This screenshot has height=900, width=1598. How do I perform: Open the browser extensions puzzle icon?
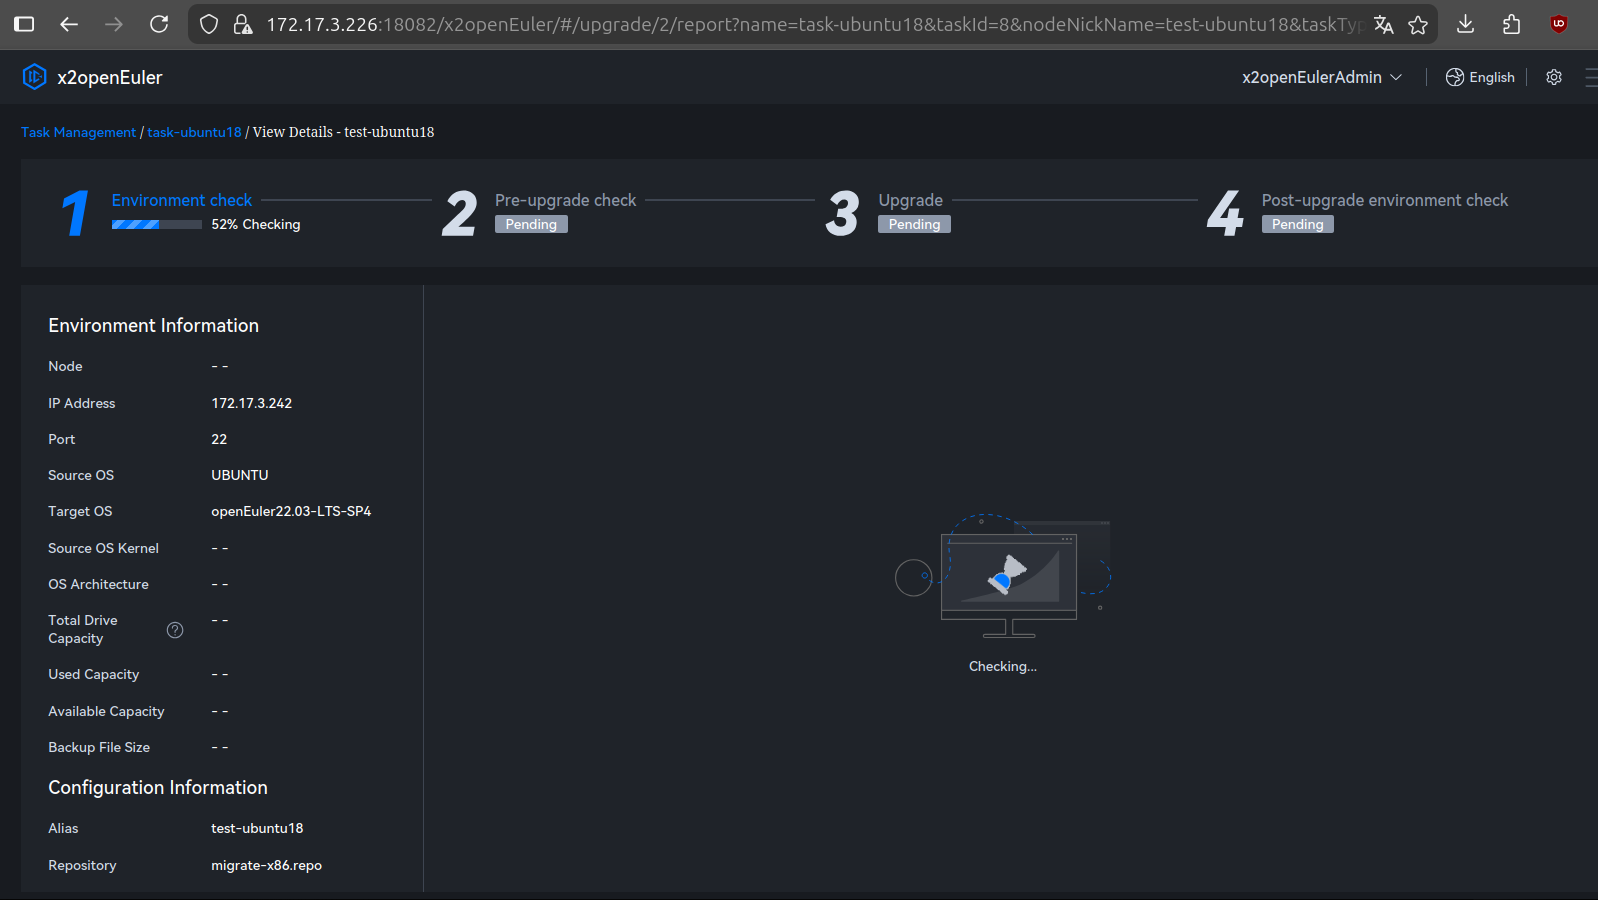pos(1511,24)
